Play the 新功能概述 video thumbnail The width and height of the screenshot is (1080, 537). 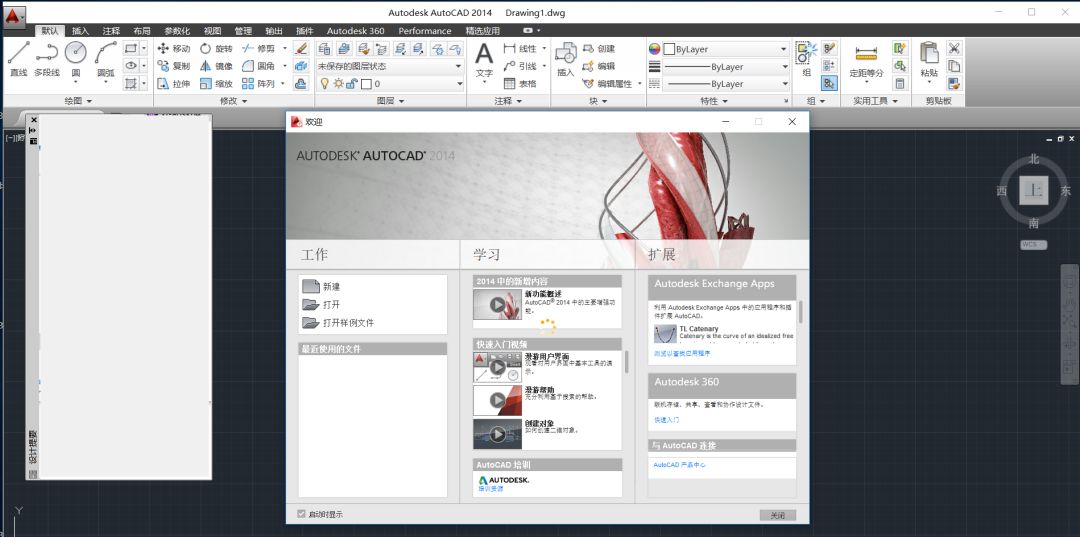[x=497, y=304]
